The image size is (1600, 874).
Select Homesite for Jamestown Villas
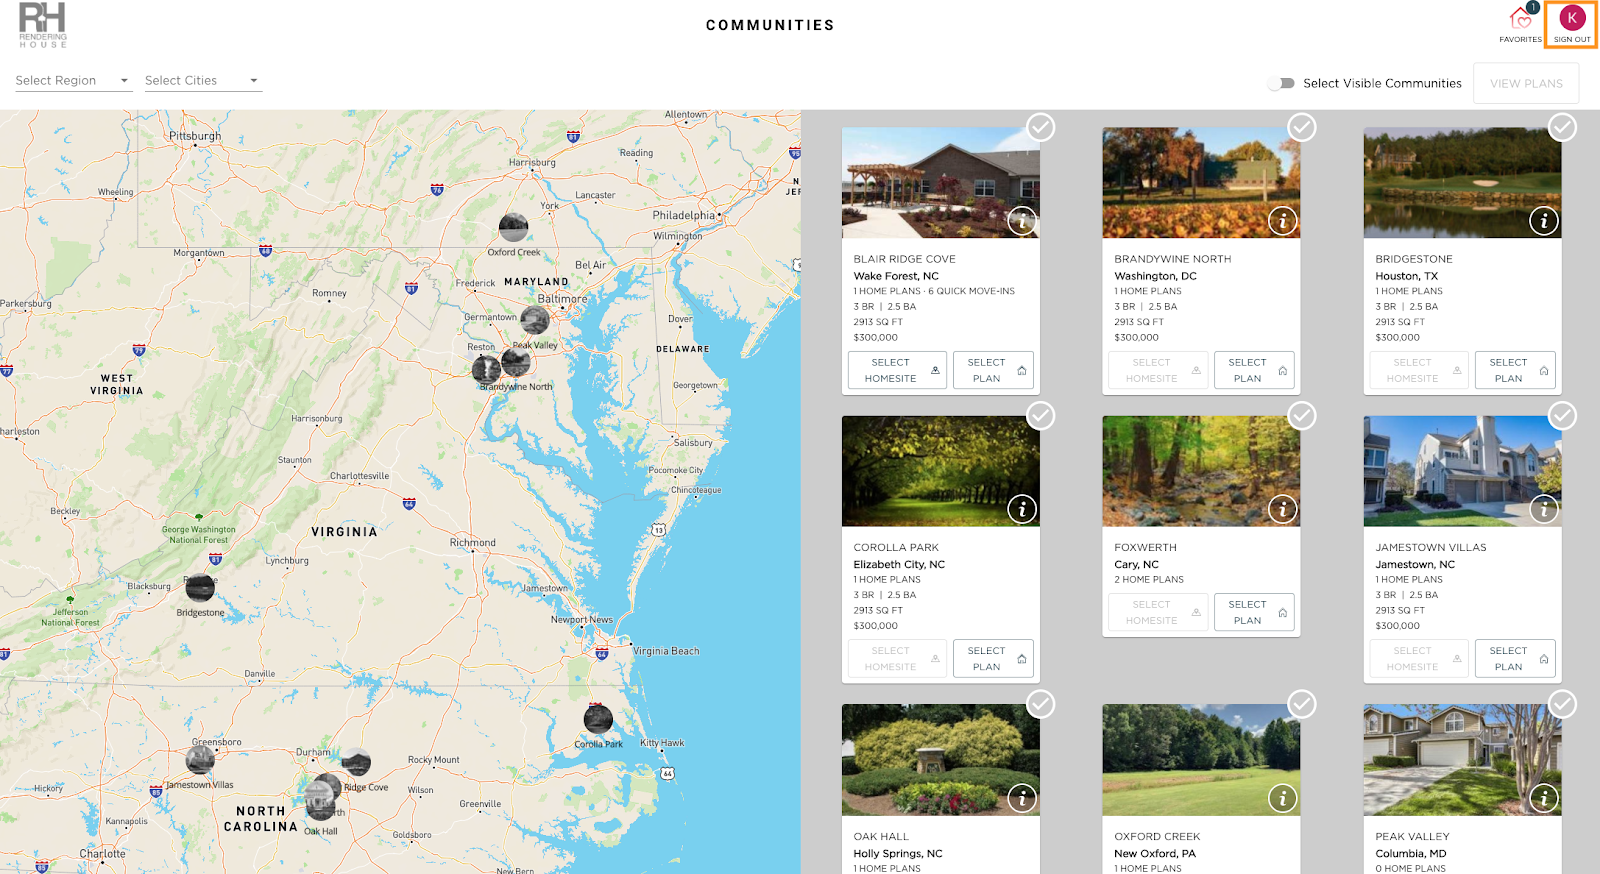point(1419,658)
